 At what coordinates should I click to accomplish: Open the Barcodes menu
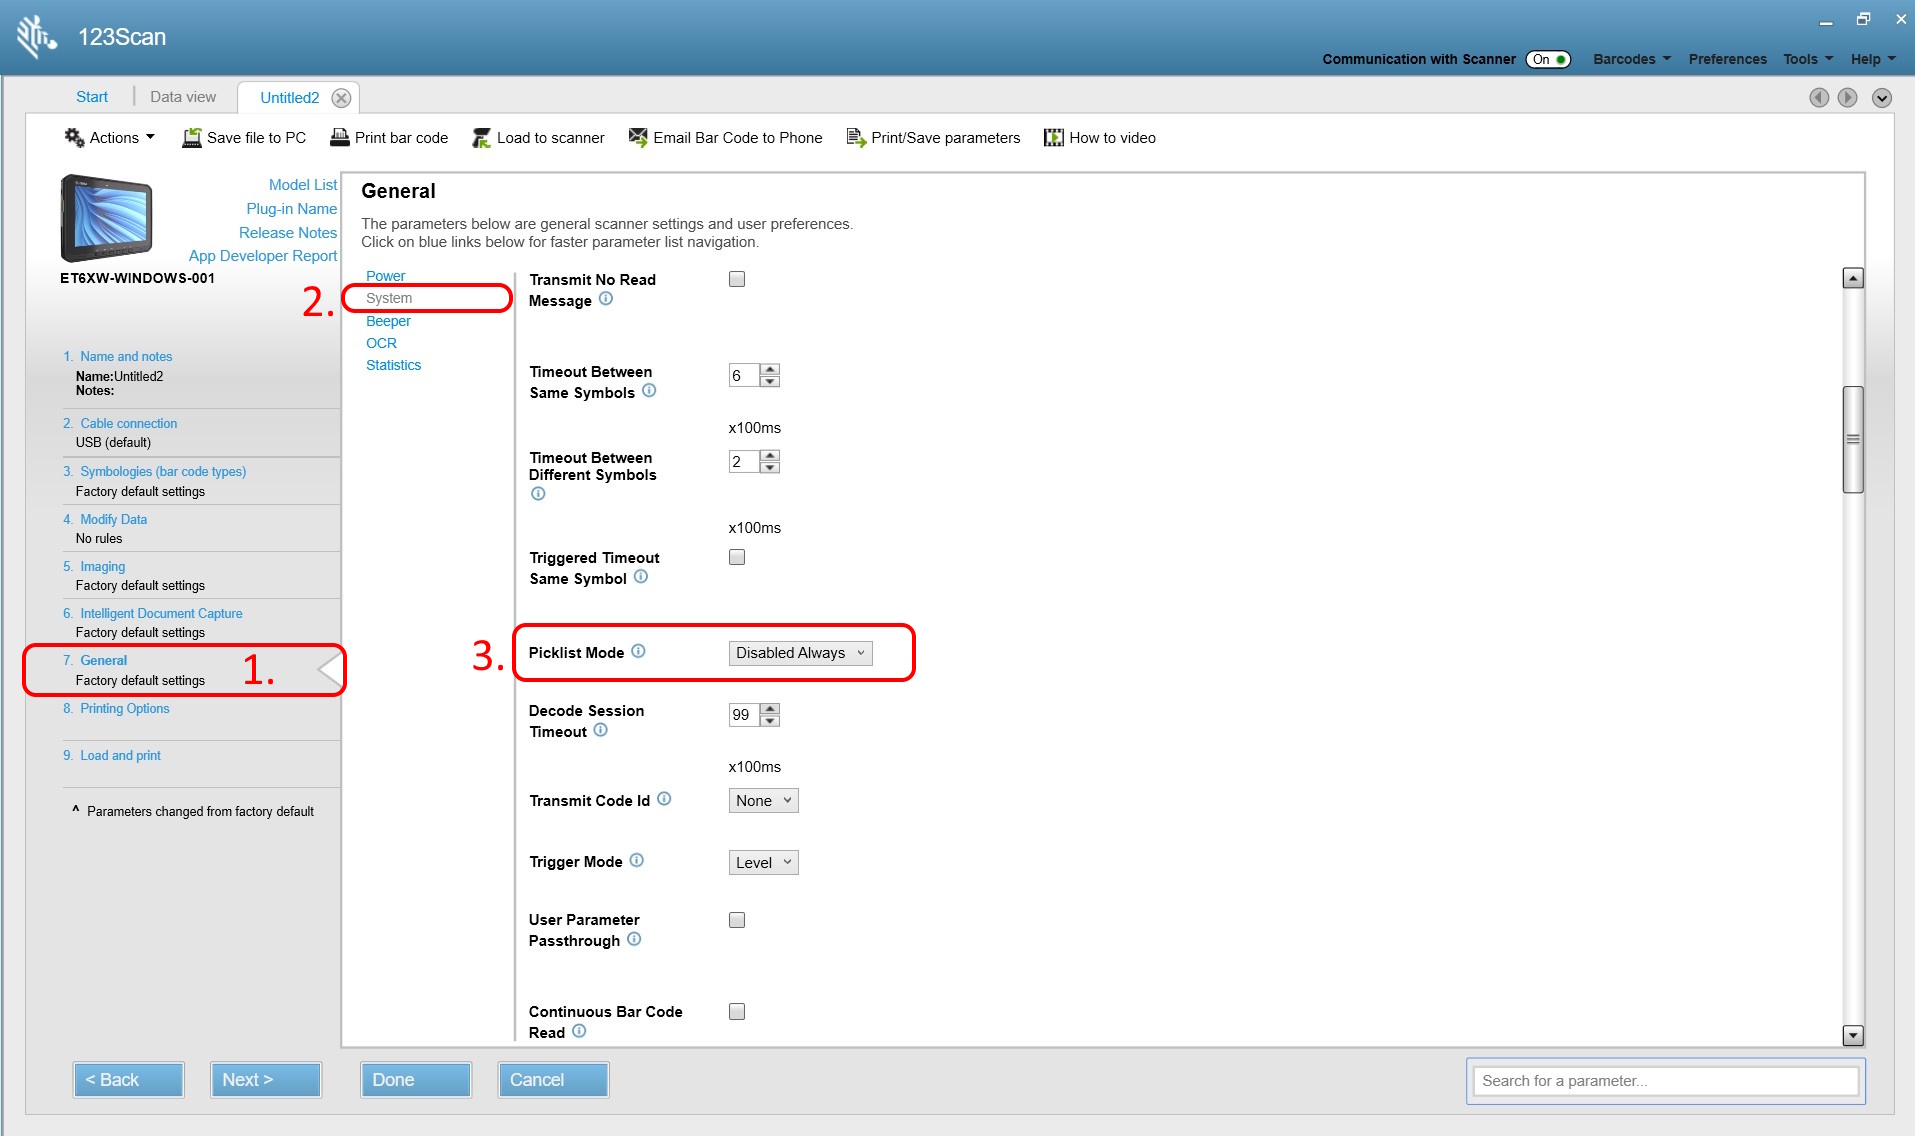tap(1632, 59)
